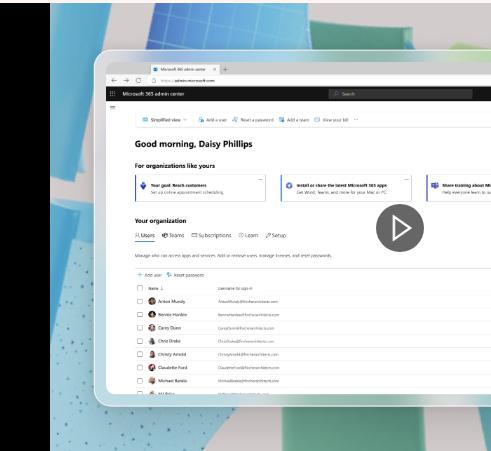Select the Chris Drake checkbox

click(x=140, y=341)
